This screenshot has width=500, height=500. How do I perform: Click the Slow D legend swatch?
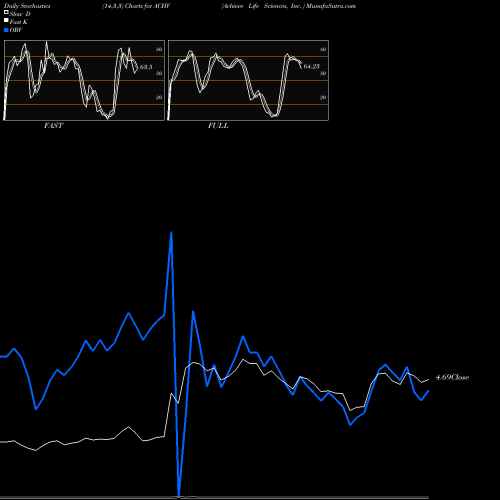pos(6,13)
